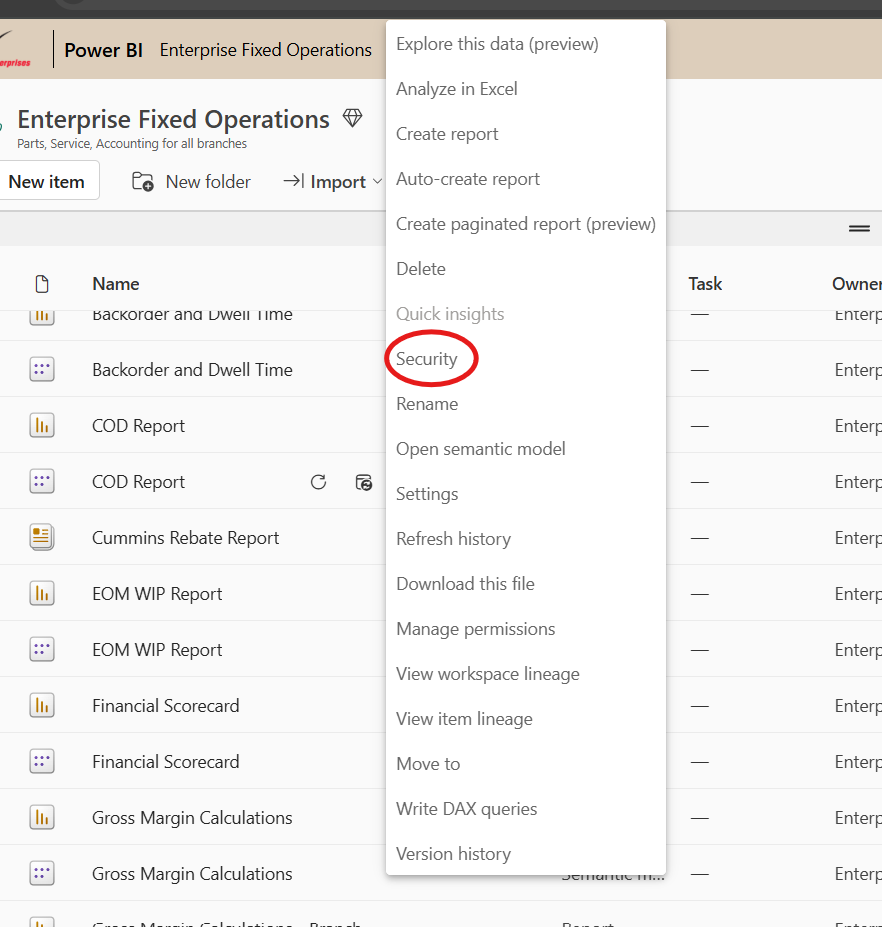Viewport: 882px width, 927px height.
Task: Click the Power BI header link
Action: (x=103, y=50)
